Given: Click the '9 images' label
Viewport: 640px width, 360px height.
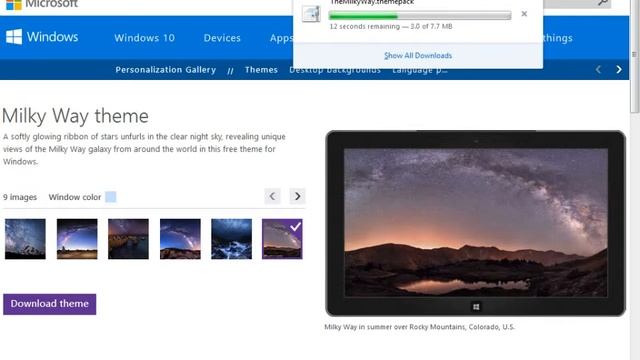Looking at the screenshot, I should click(20, 197).
